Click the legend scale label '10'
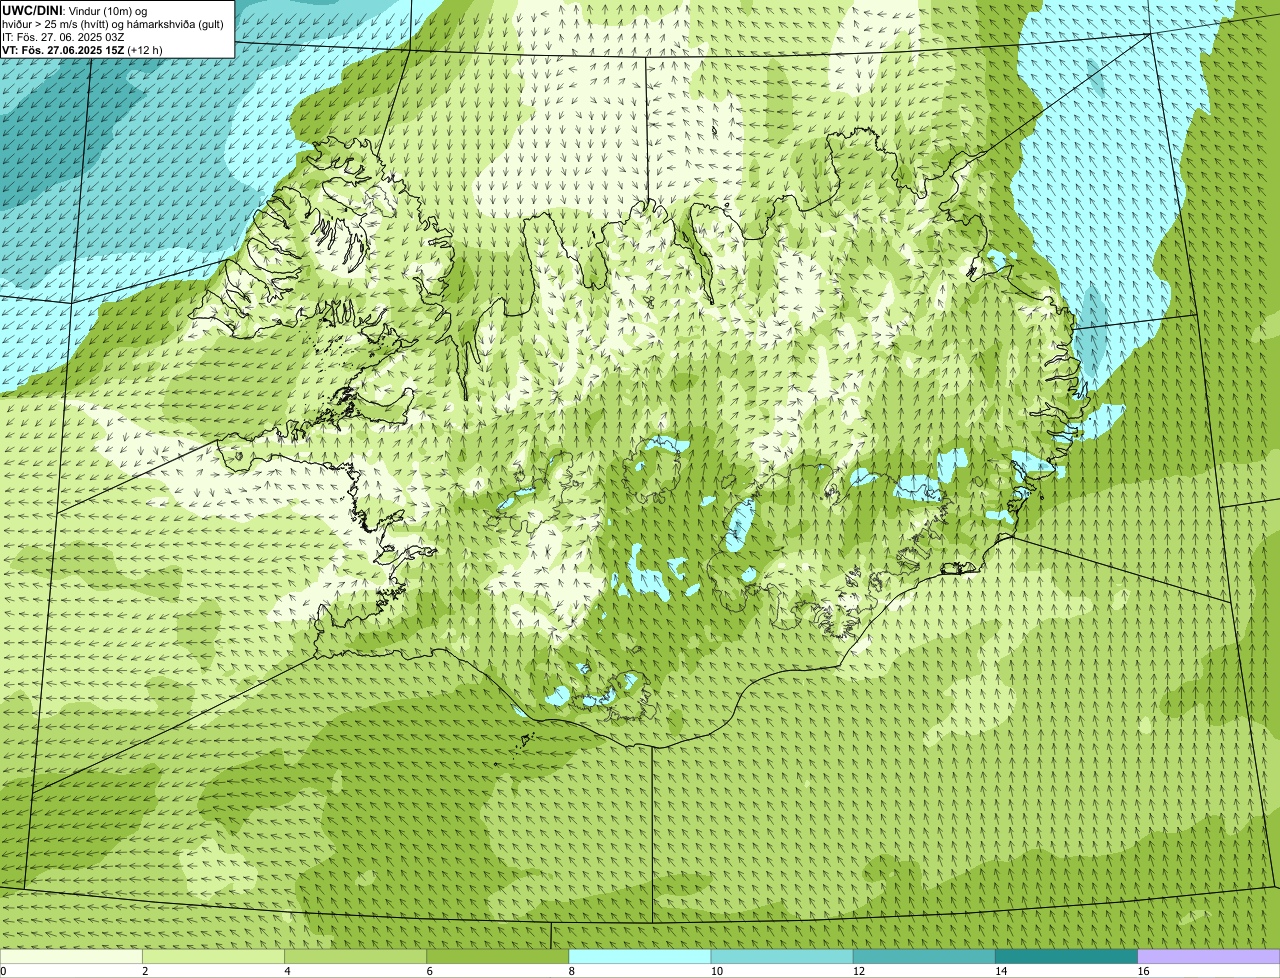The image size is (1280, 978). tap(716, 971)
